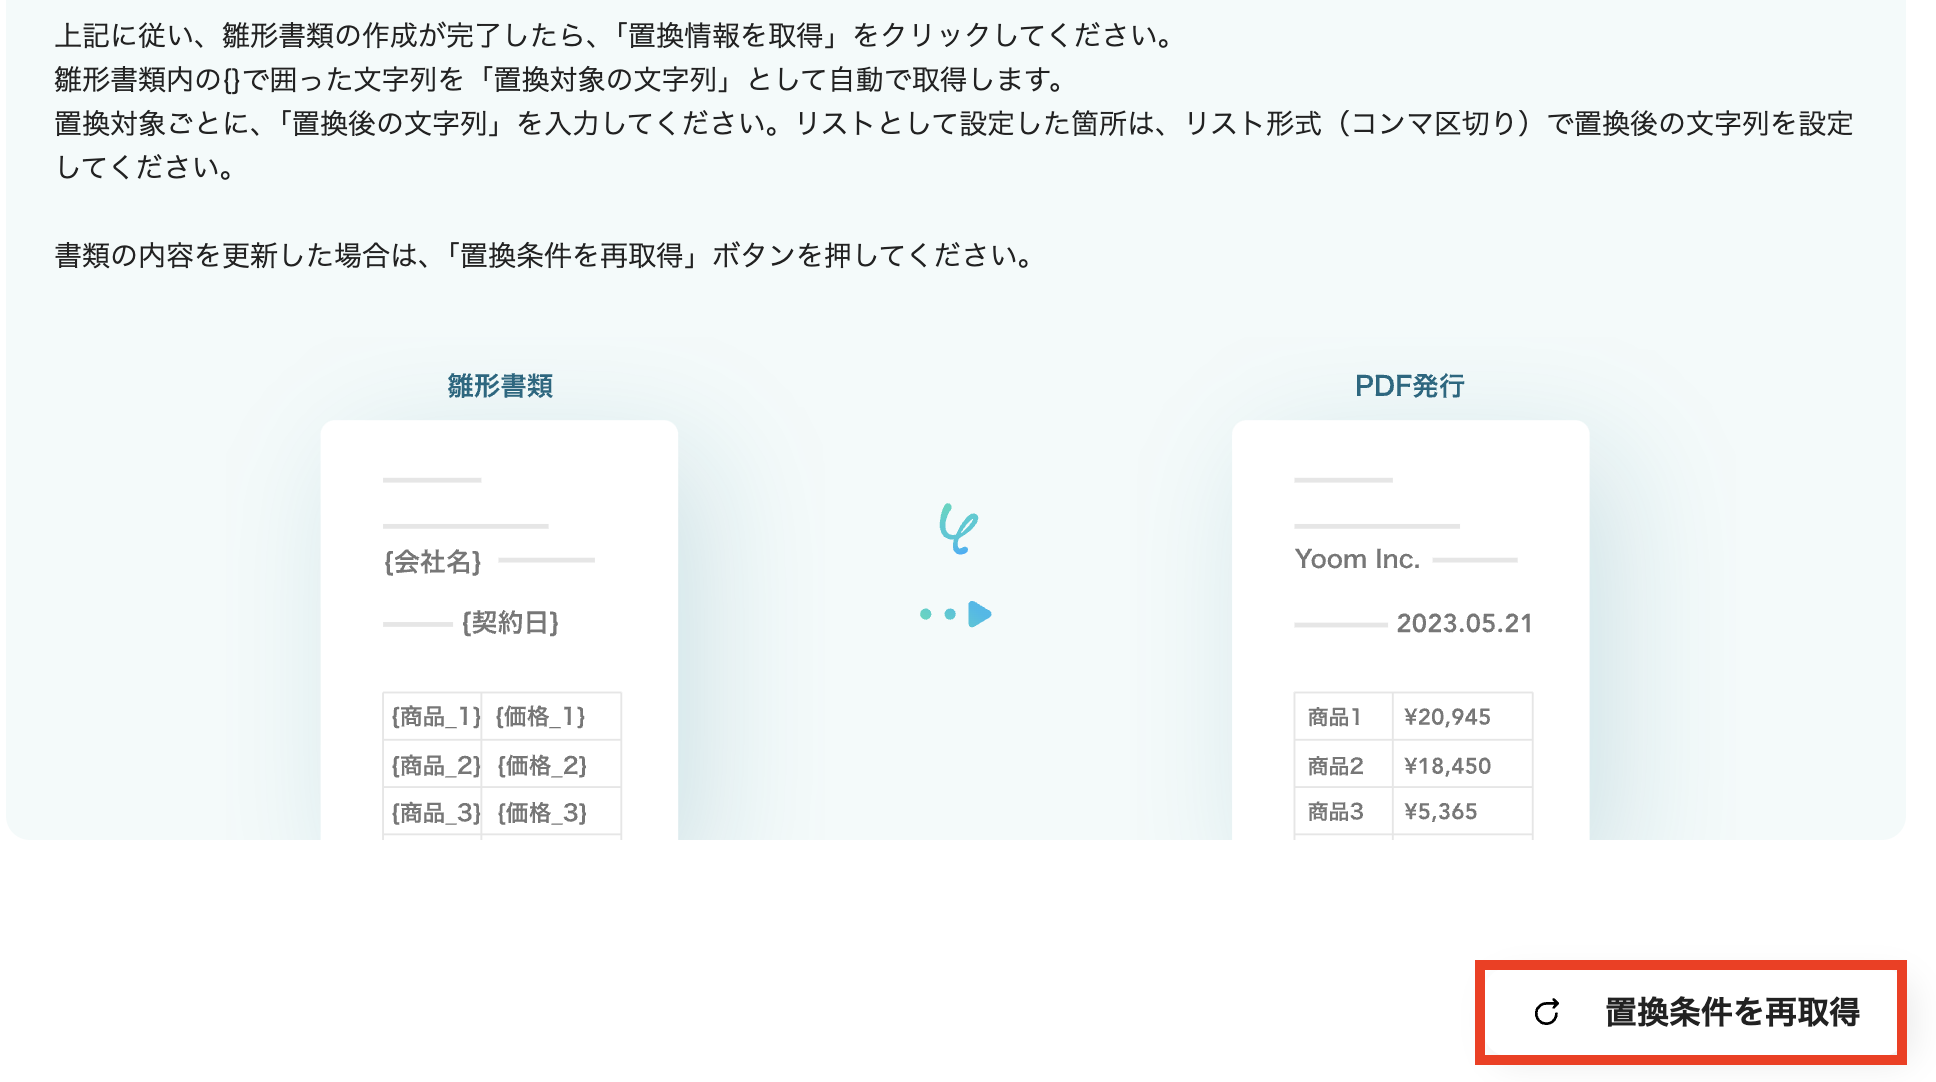Click the Yoom logo icon
The height and width of the screenshot is (1082, 1936).
coord(958,528)
